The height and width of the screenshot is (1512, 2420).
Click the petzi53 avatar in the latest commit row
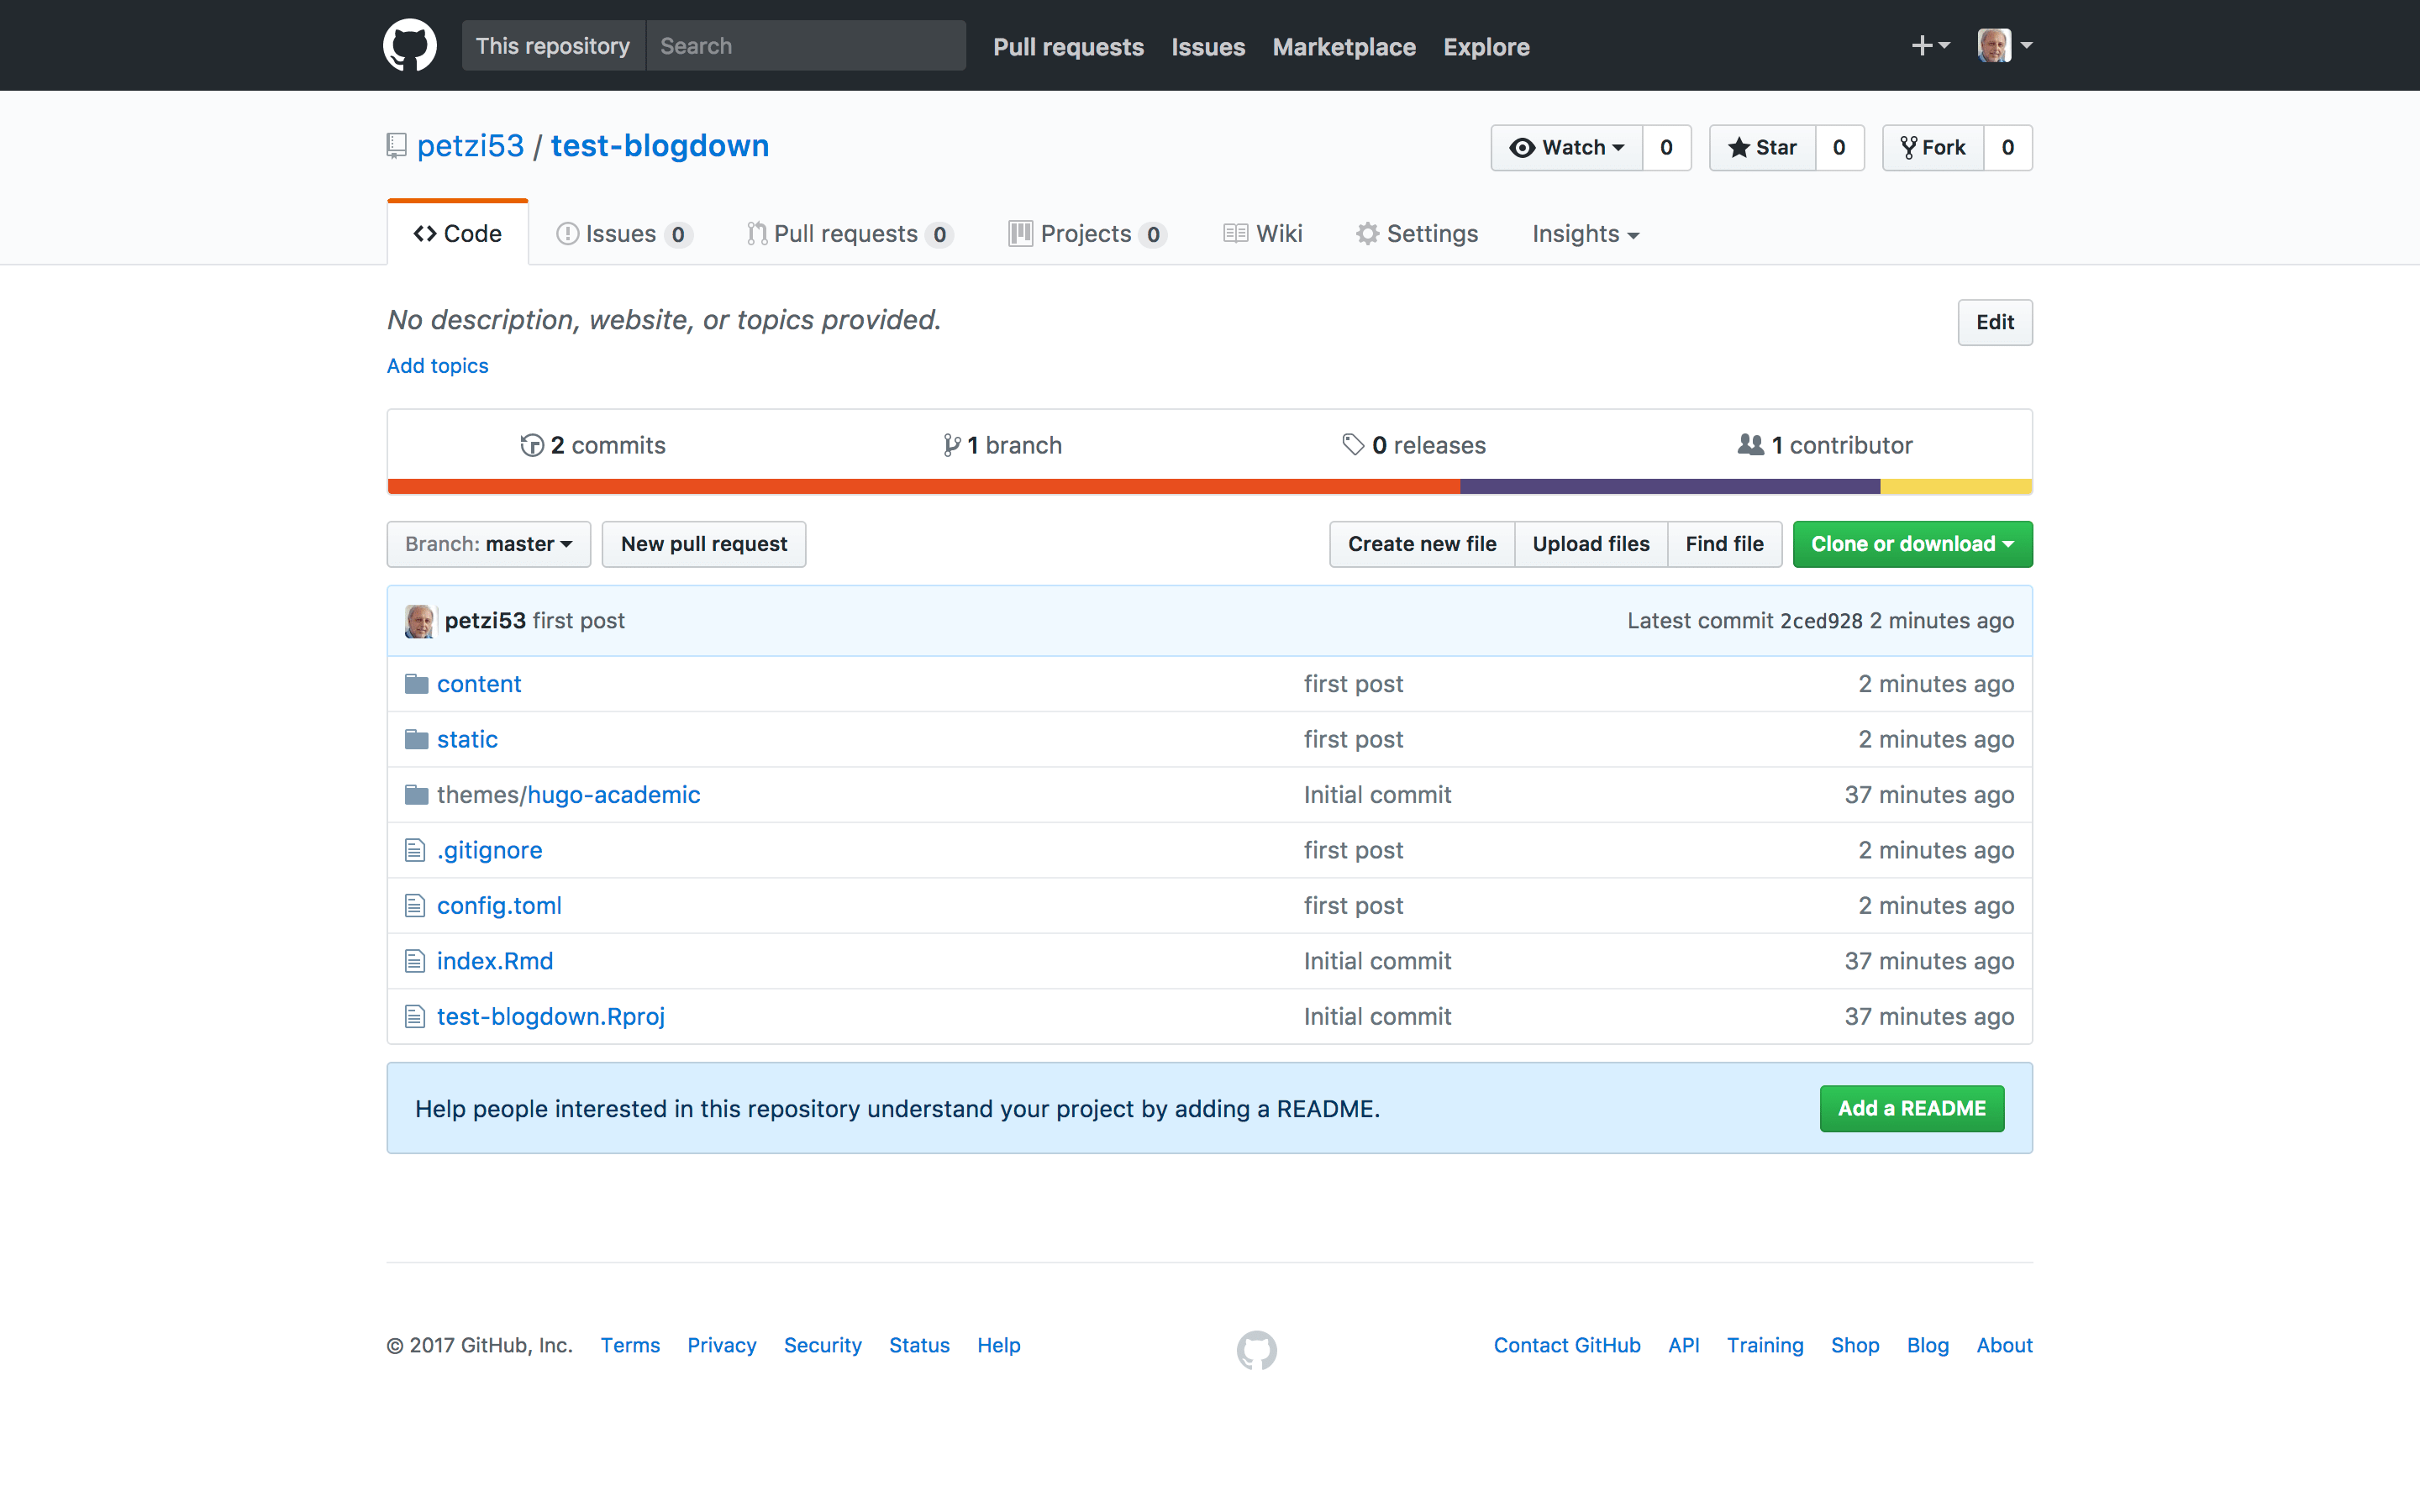tap(419, 621)
